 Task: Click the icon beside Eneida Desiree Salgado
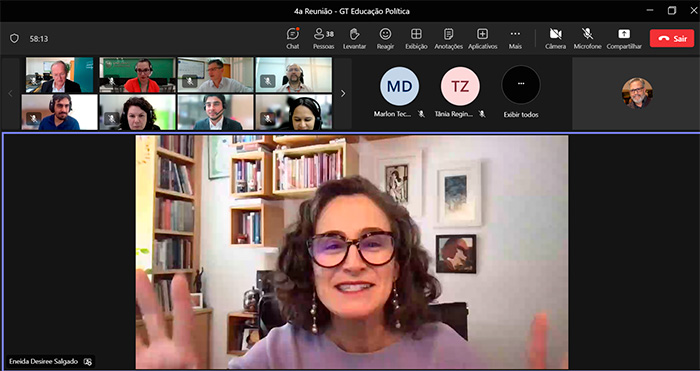(88, 362)
